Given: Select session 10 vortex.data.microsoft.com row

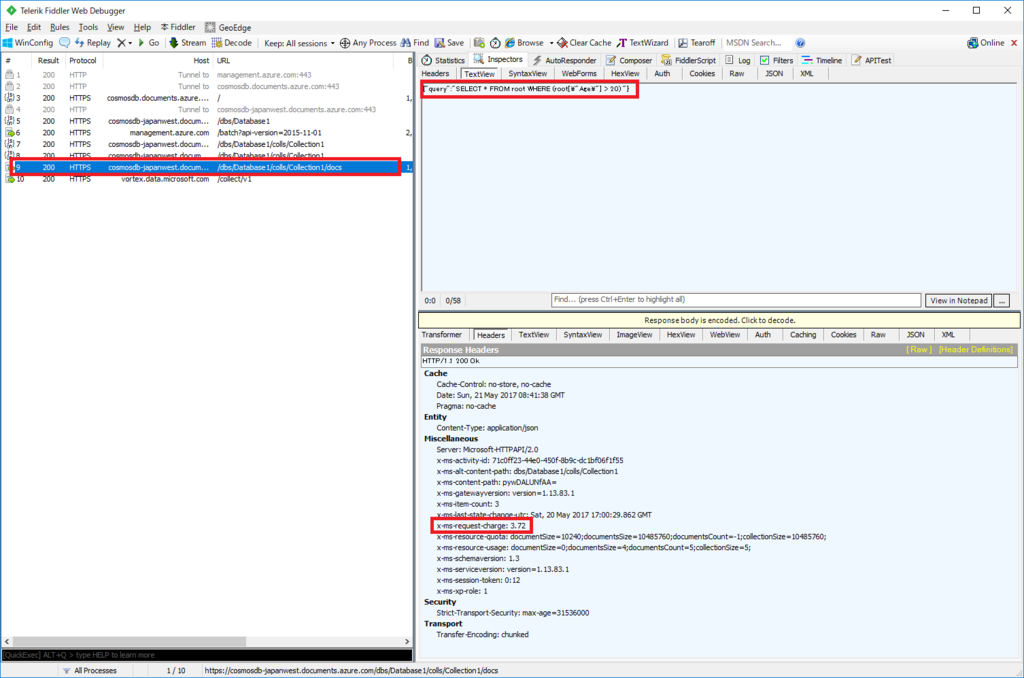Looking at the screenshot, I should (207, 179).
